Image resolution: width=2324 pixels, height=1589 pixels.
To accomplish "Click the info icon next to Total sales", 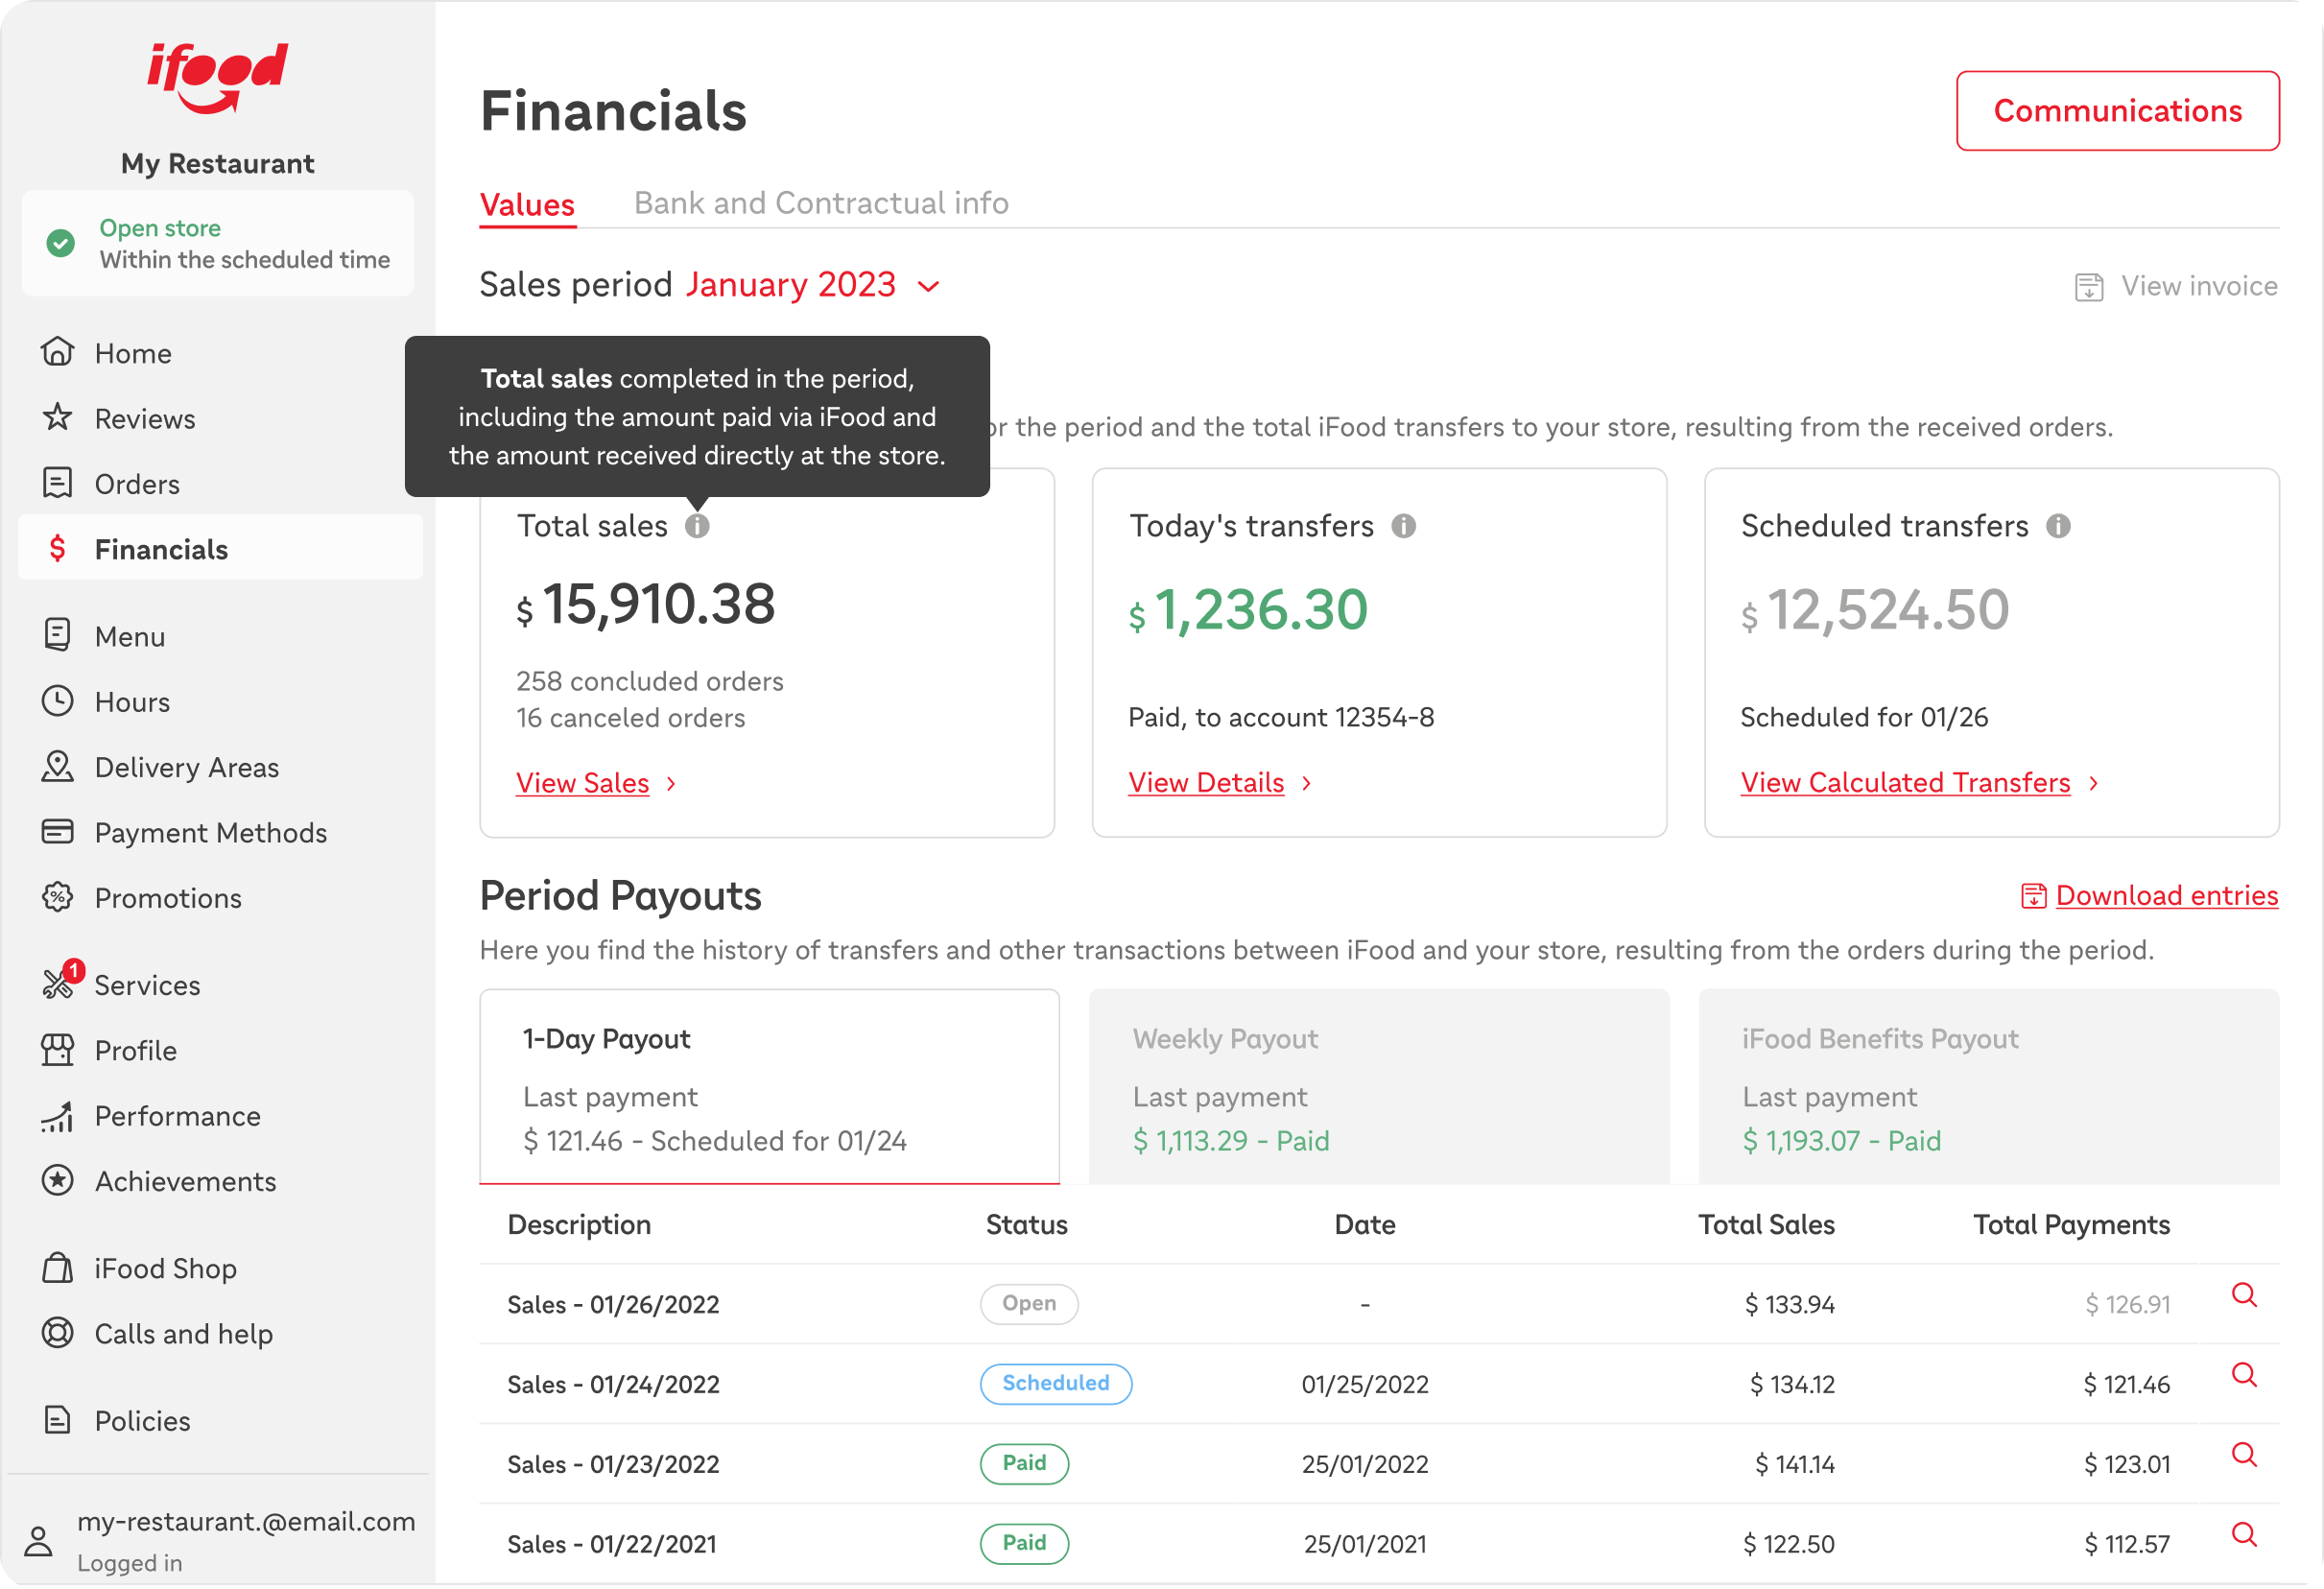I will pyautogui.click(x=697, y=526).
